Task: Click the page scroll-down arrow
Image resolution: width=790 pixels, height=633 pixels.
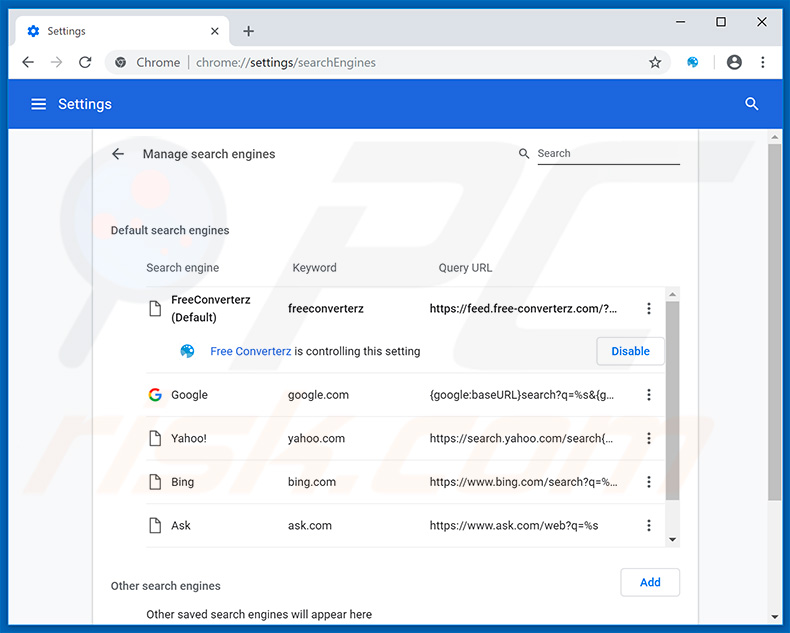Action: pos(774,617)
